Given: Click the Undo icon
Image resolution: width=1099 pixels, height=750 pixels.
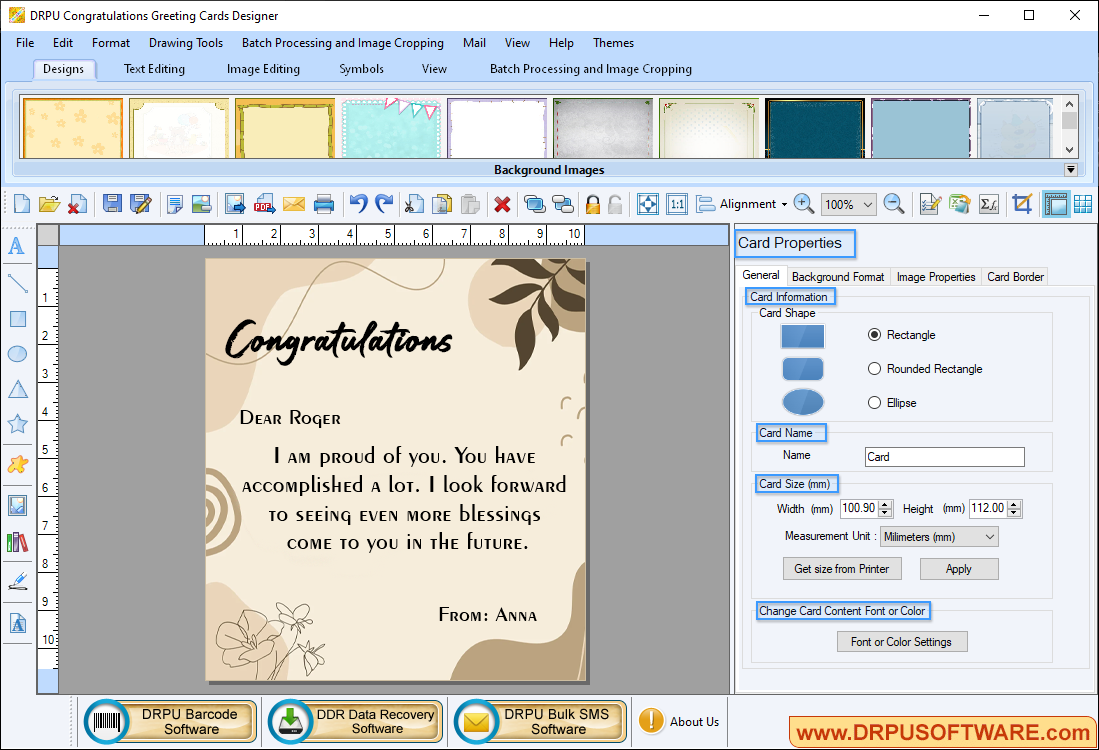Looking at the screenshot, I should pos(357,203).
